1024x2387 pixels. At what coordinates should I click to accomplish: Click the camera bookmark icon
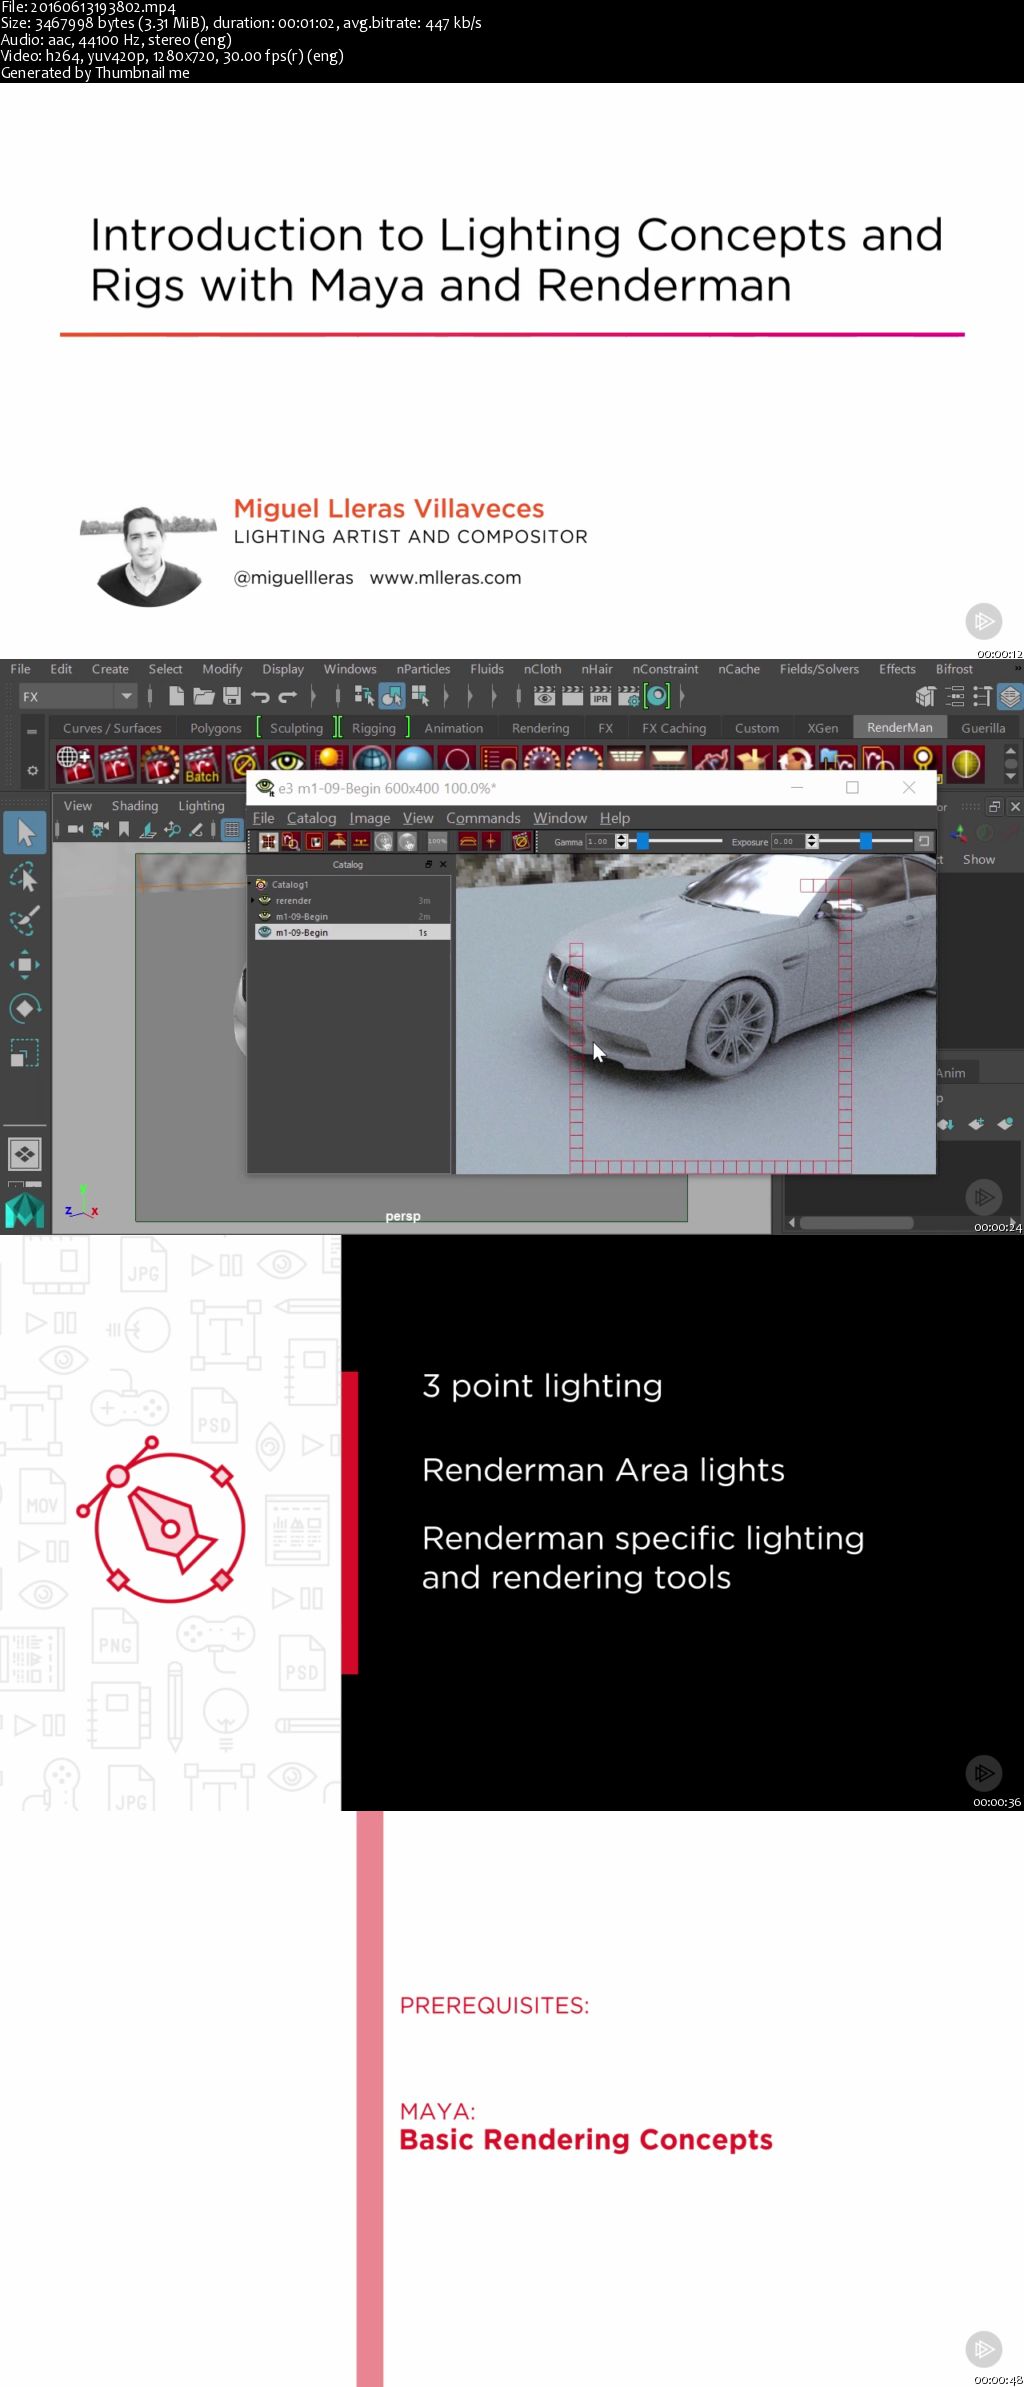[x=124, y=829]
